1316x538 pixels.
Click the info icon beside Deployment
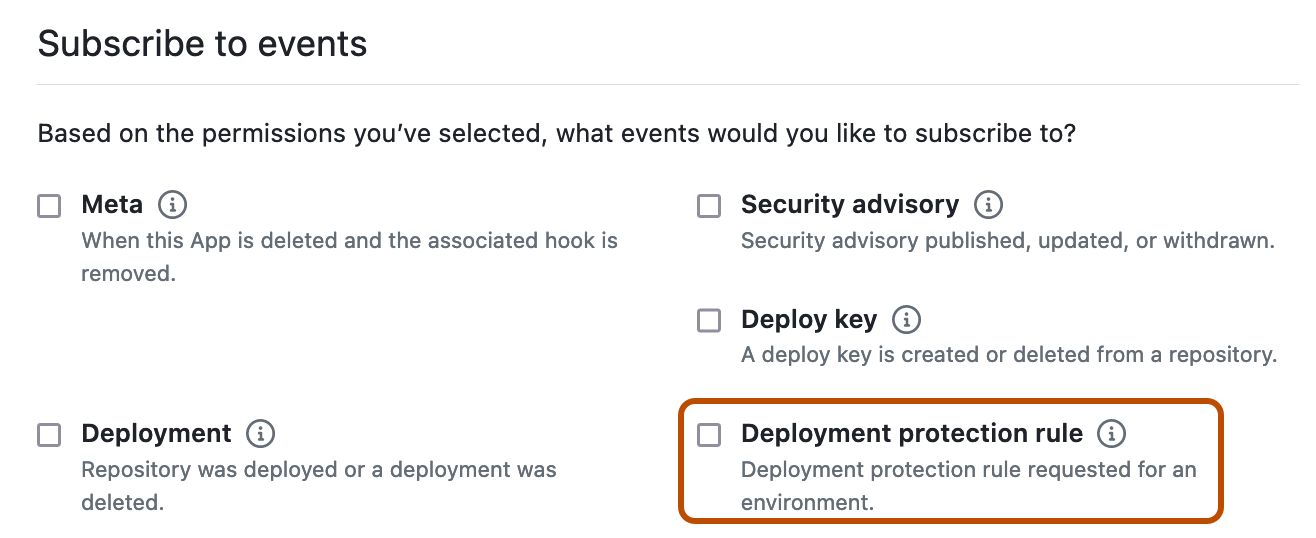[x=261, y=434]
